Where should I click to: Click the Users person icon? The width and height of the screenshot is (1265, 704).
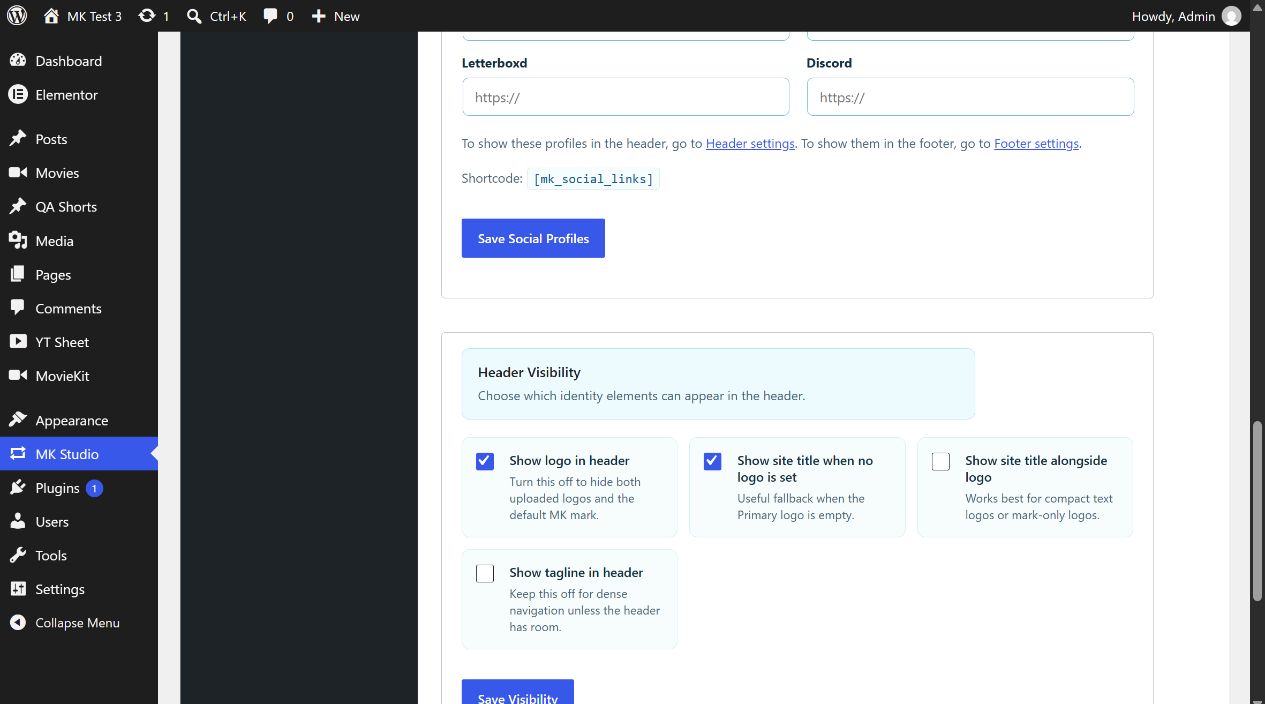(x=17, y=522)
